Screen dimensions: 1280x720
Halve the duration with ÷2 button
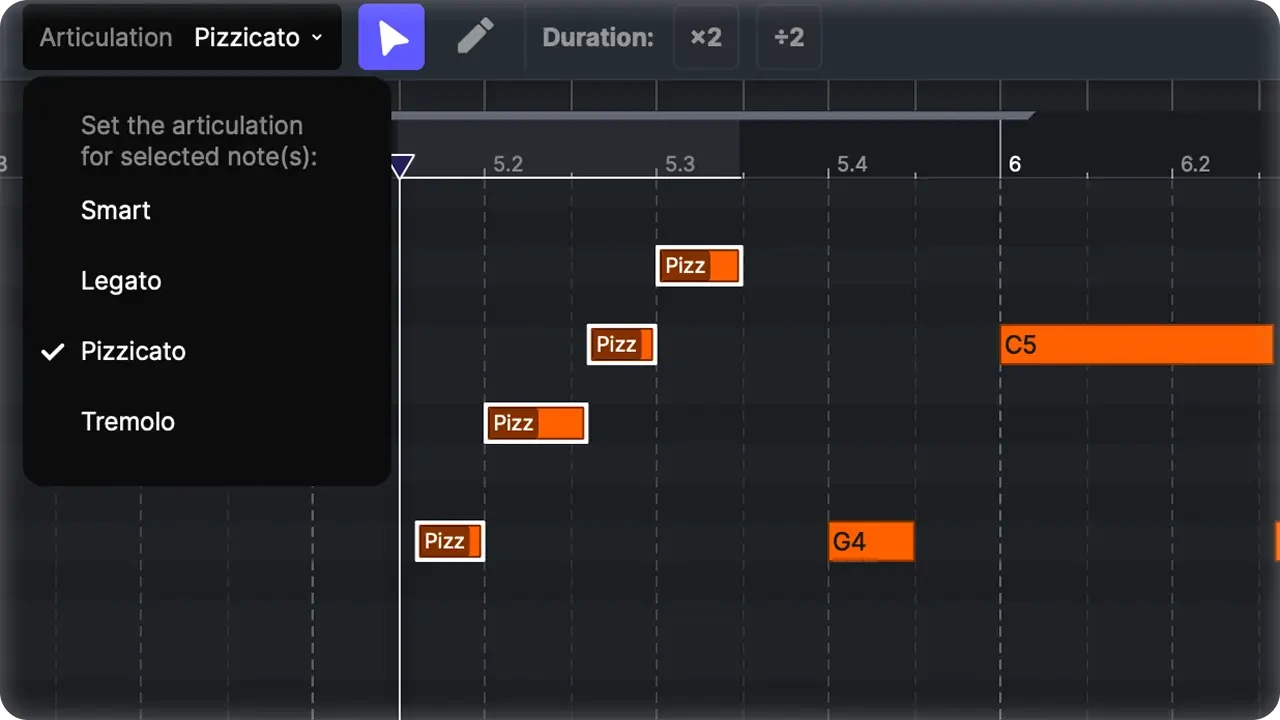(789, 38)
